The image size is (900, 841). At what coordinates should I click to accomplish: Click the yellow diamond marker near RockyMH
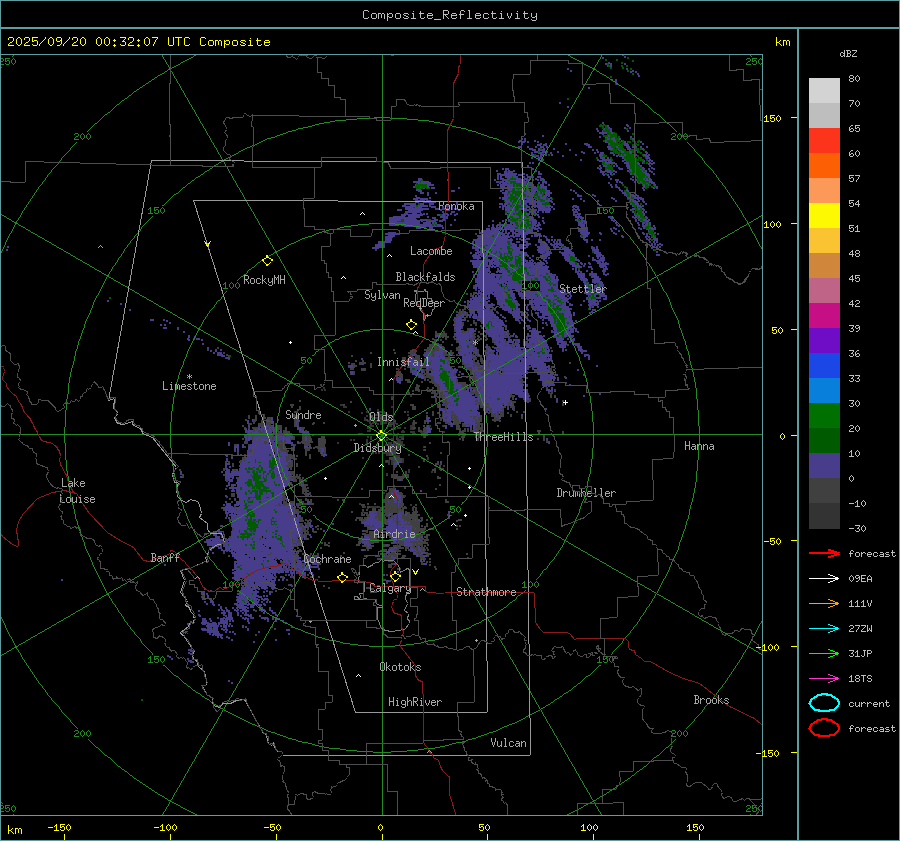(x=267, y=260)
